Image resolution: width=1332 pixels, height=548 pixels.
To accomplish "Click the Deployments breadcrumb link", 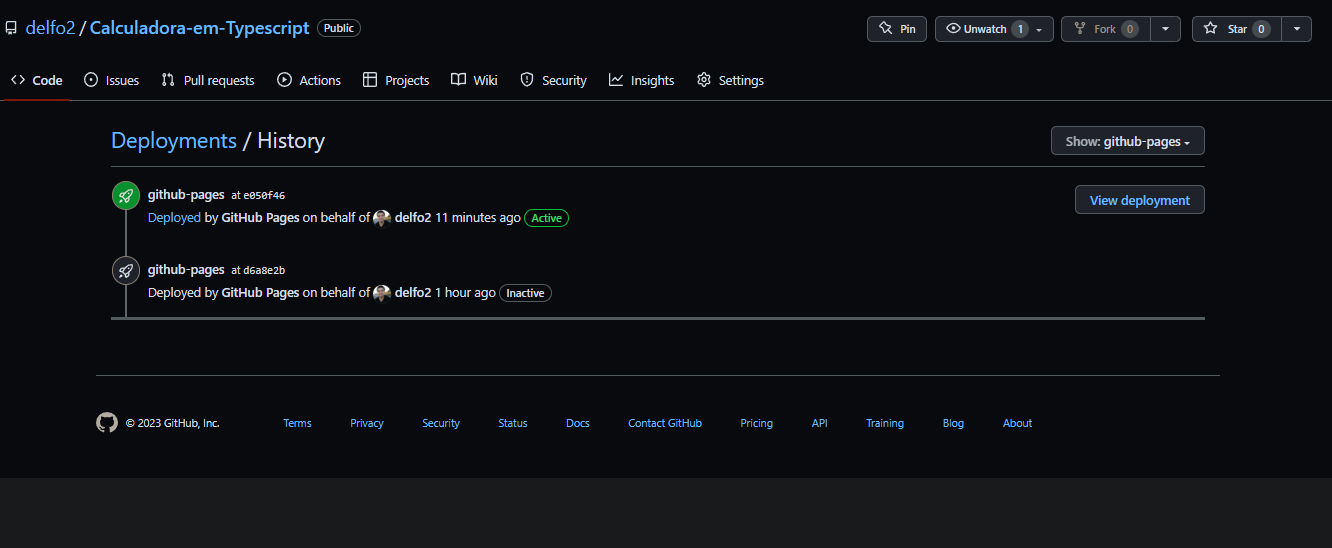I will pyautogui.click(x=174, y=141).
